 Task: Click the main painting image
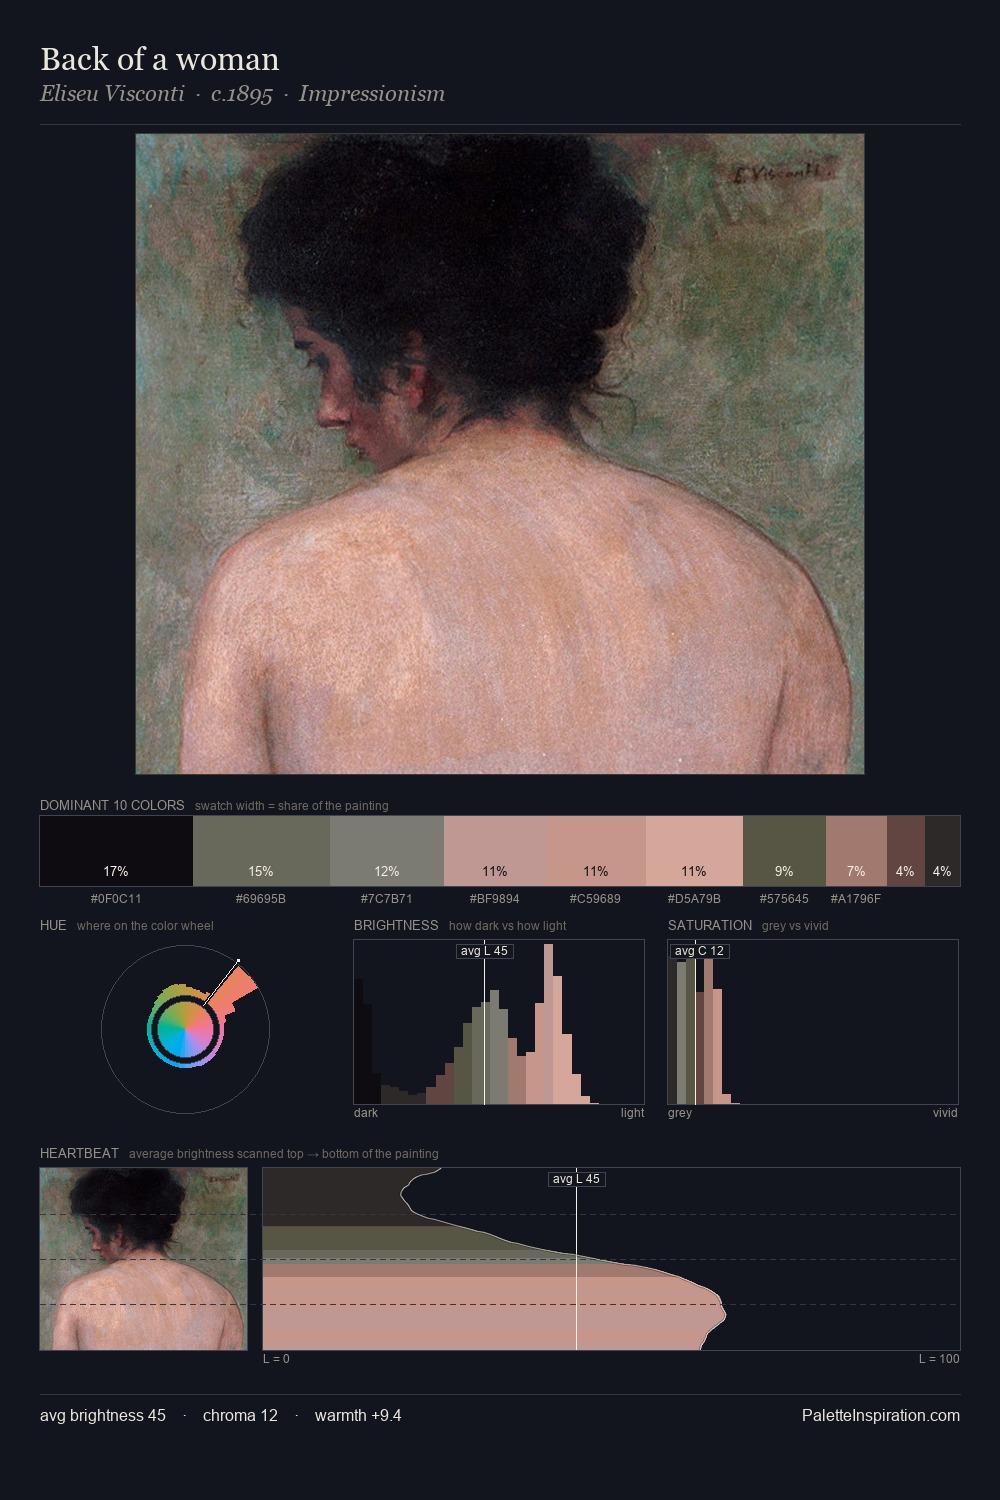500,454
